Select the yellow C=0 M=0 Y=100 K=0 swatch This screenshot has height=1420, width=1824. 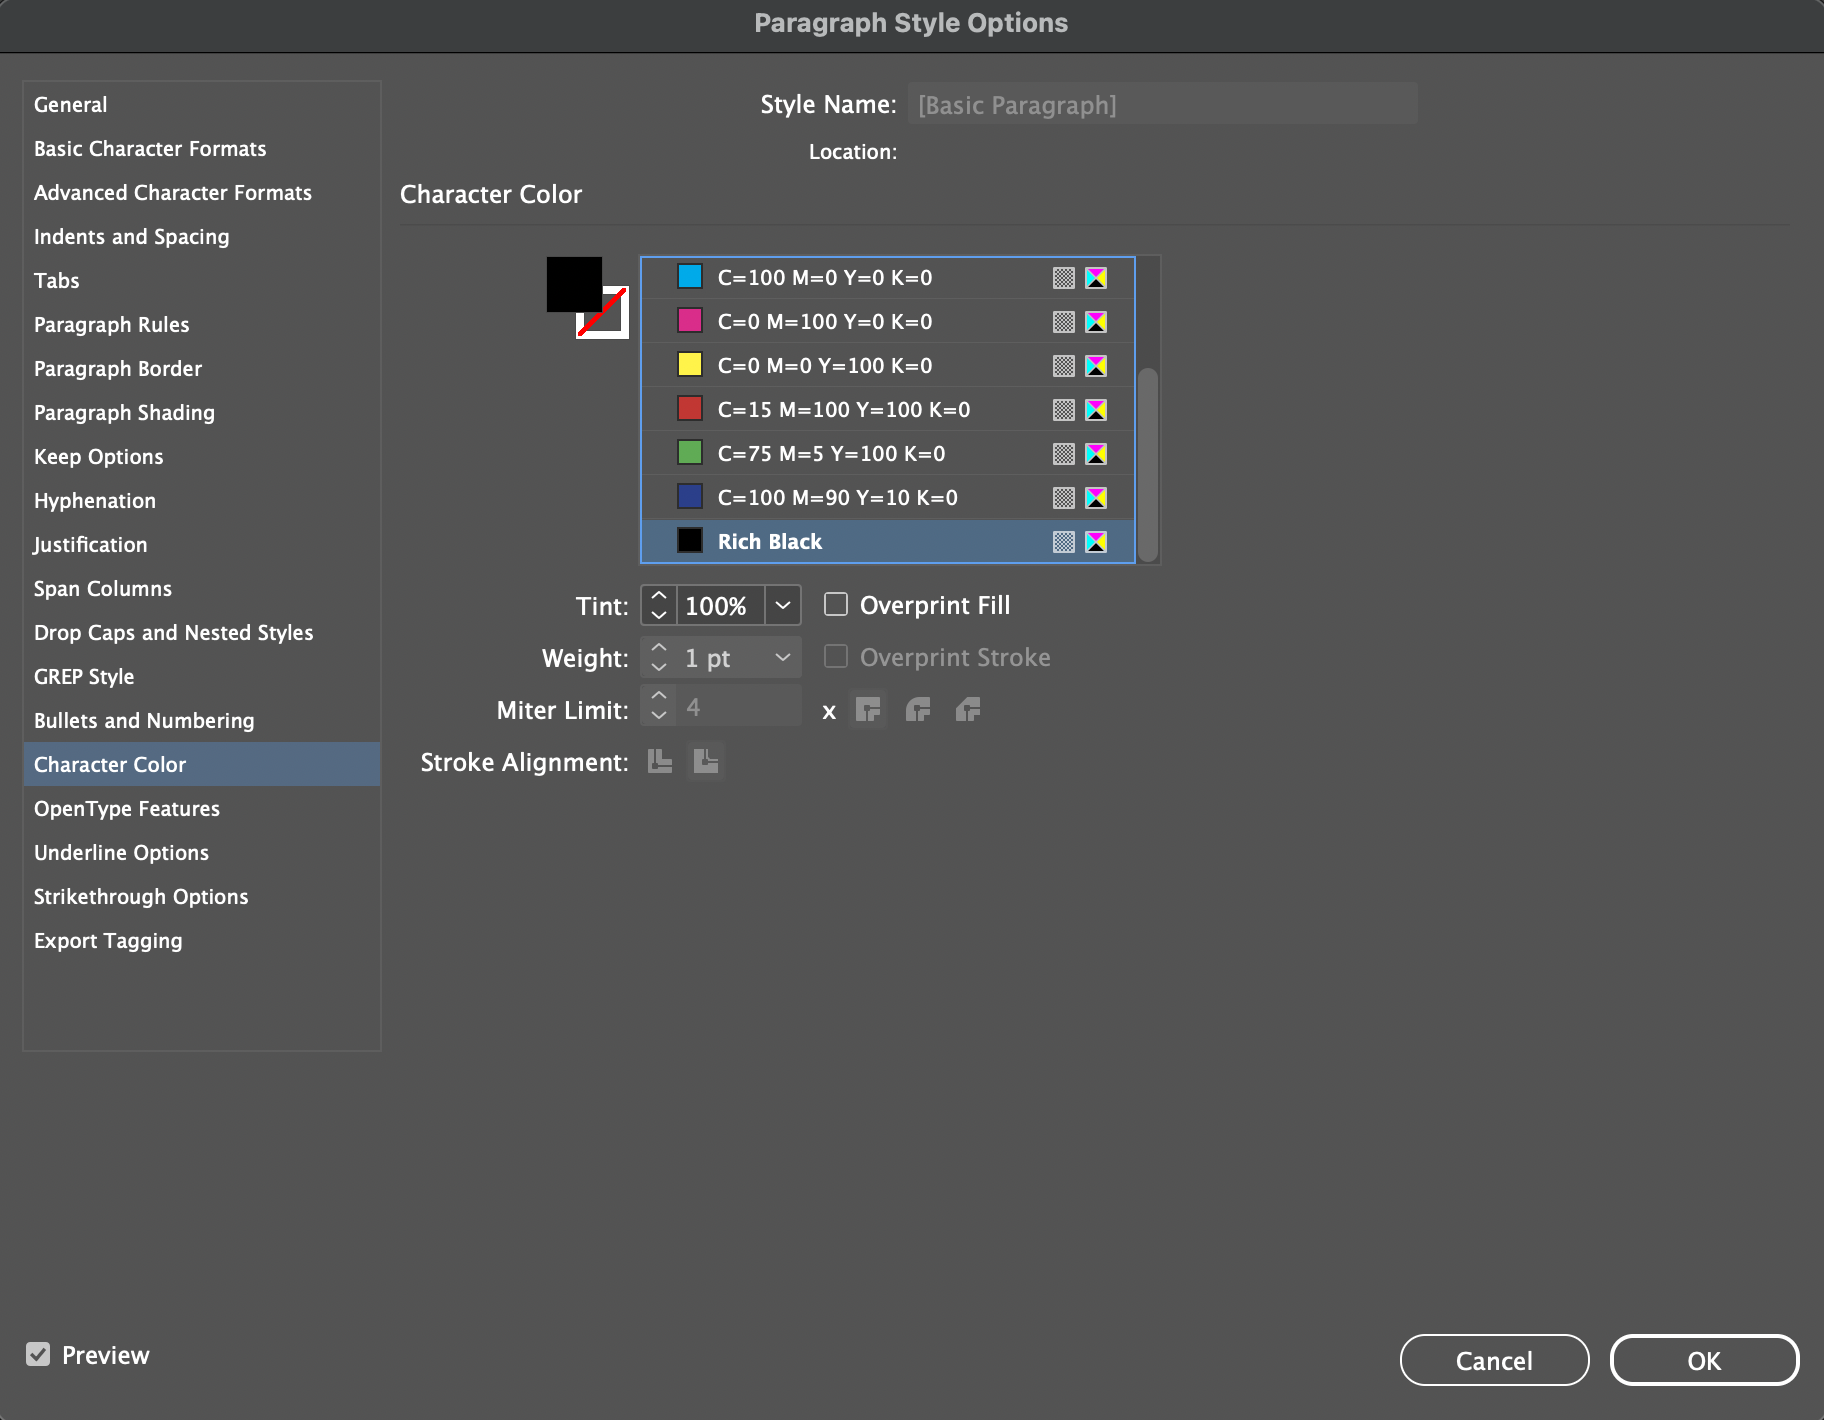(888, 365)
